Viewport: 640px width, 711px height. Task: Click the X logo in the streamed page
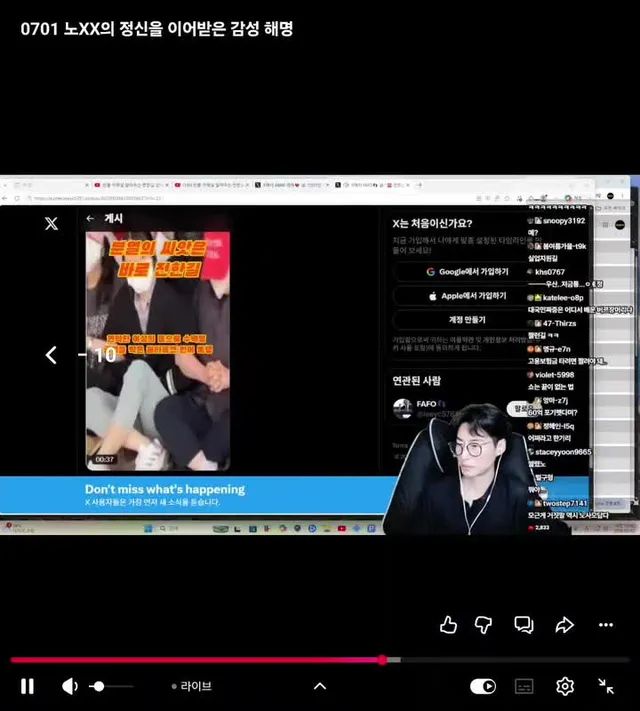(x=51, y=223)
